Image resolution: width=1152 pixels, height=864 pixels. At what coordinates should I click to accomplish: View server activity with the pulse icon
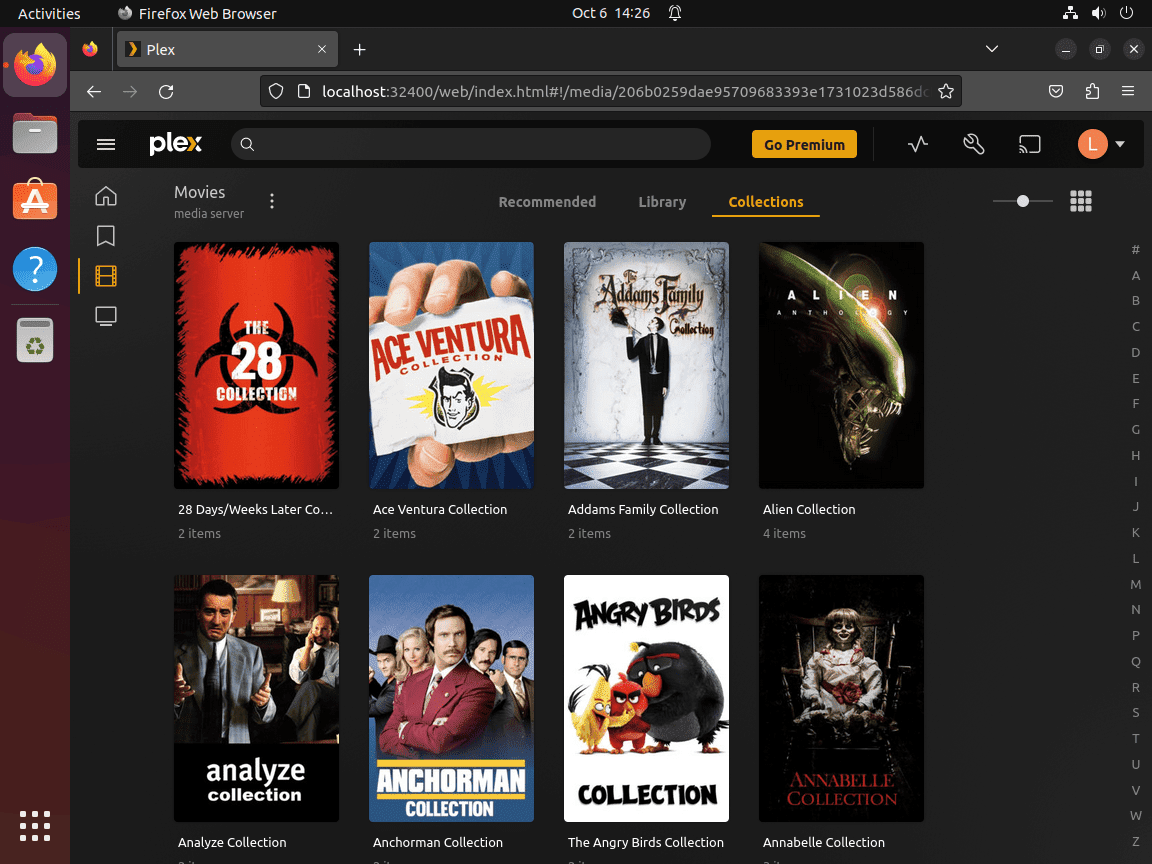(x=917, y=143)
